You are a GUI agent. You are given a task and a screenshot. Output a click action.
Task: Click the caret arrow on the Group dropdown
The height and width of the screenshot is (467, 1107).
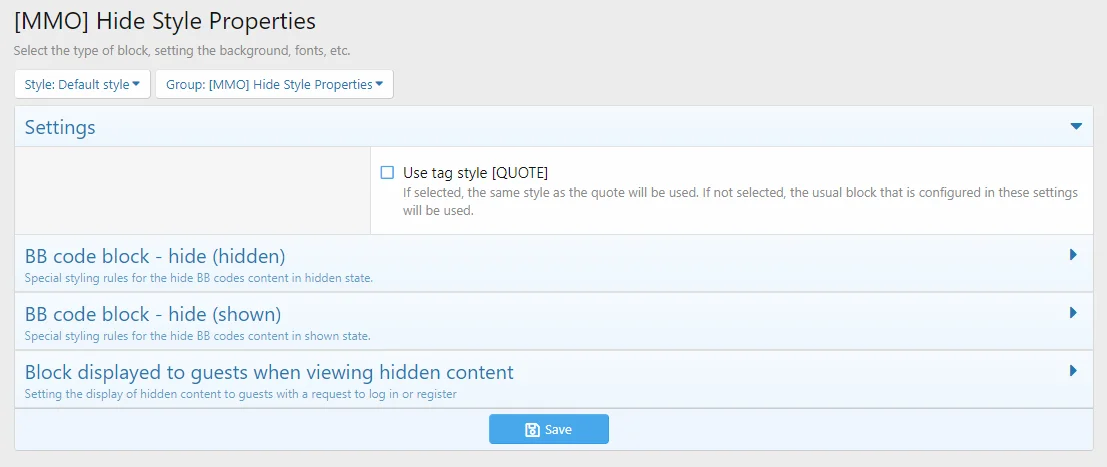click(x=380, y=85)
